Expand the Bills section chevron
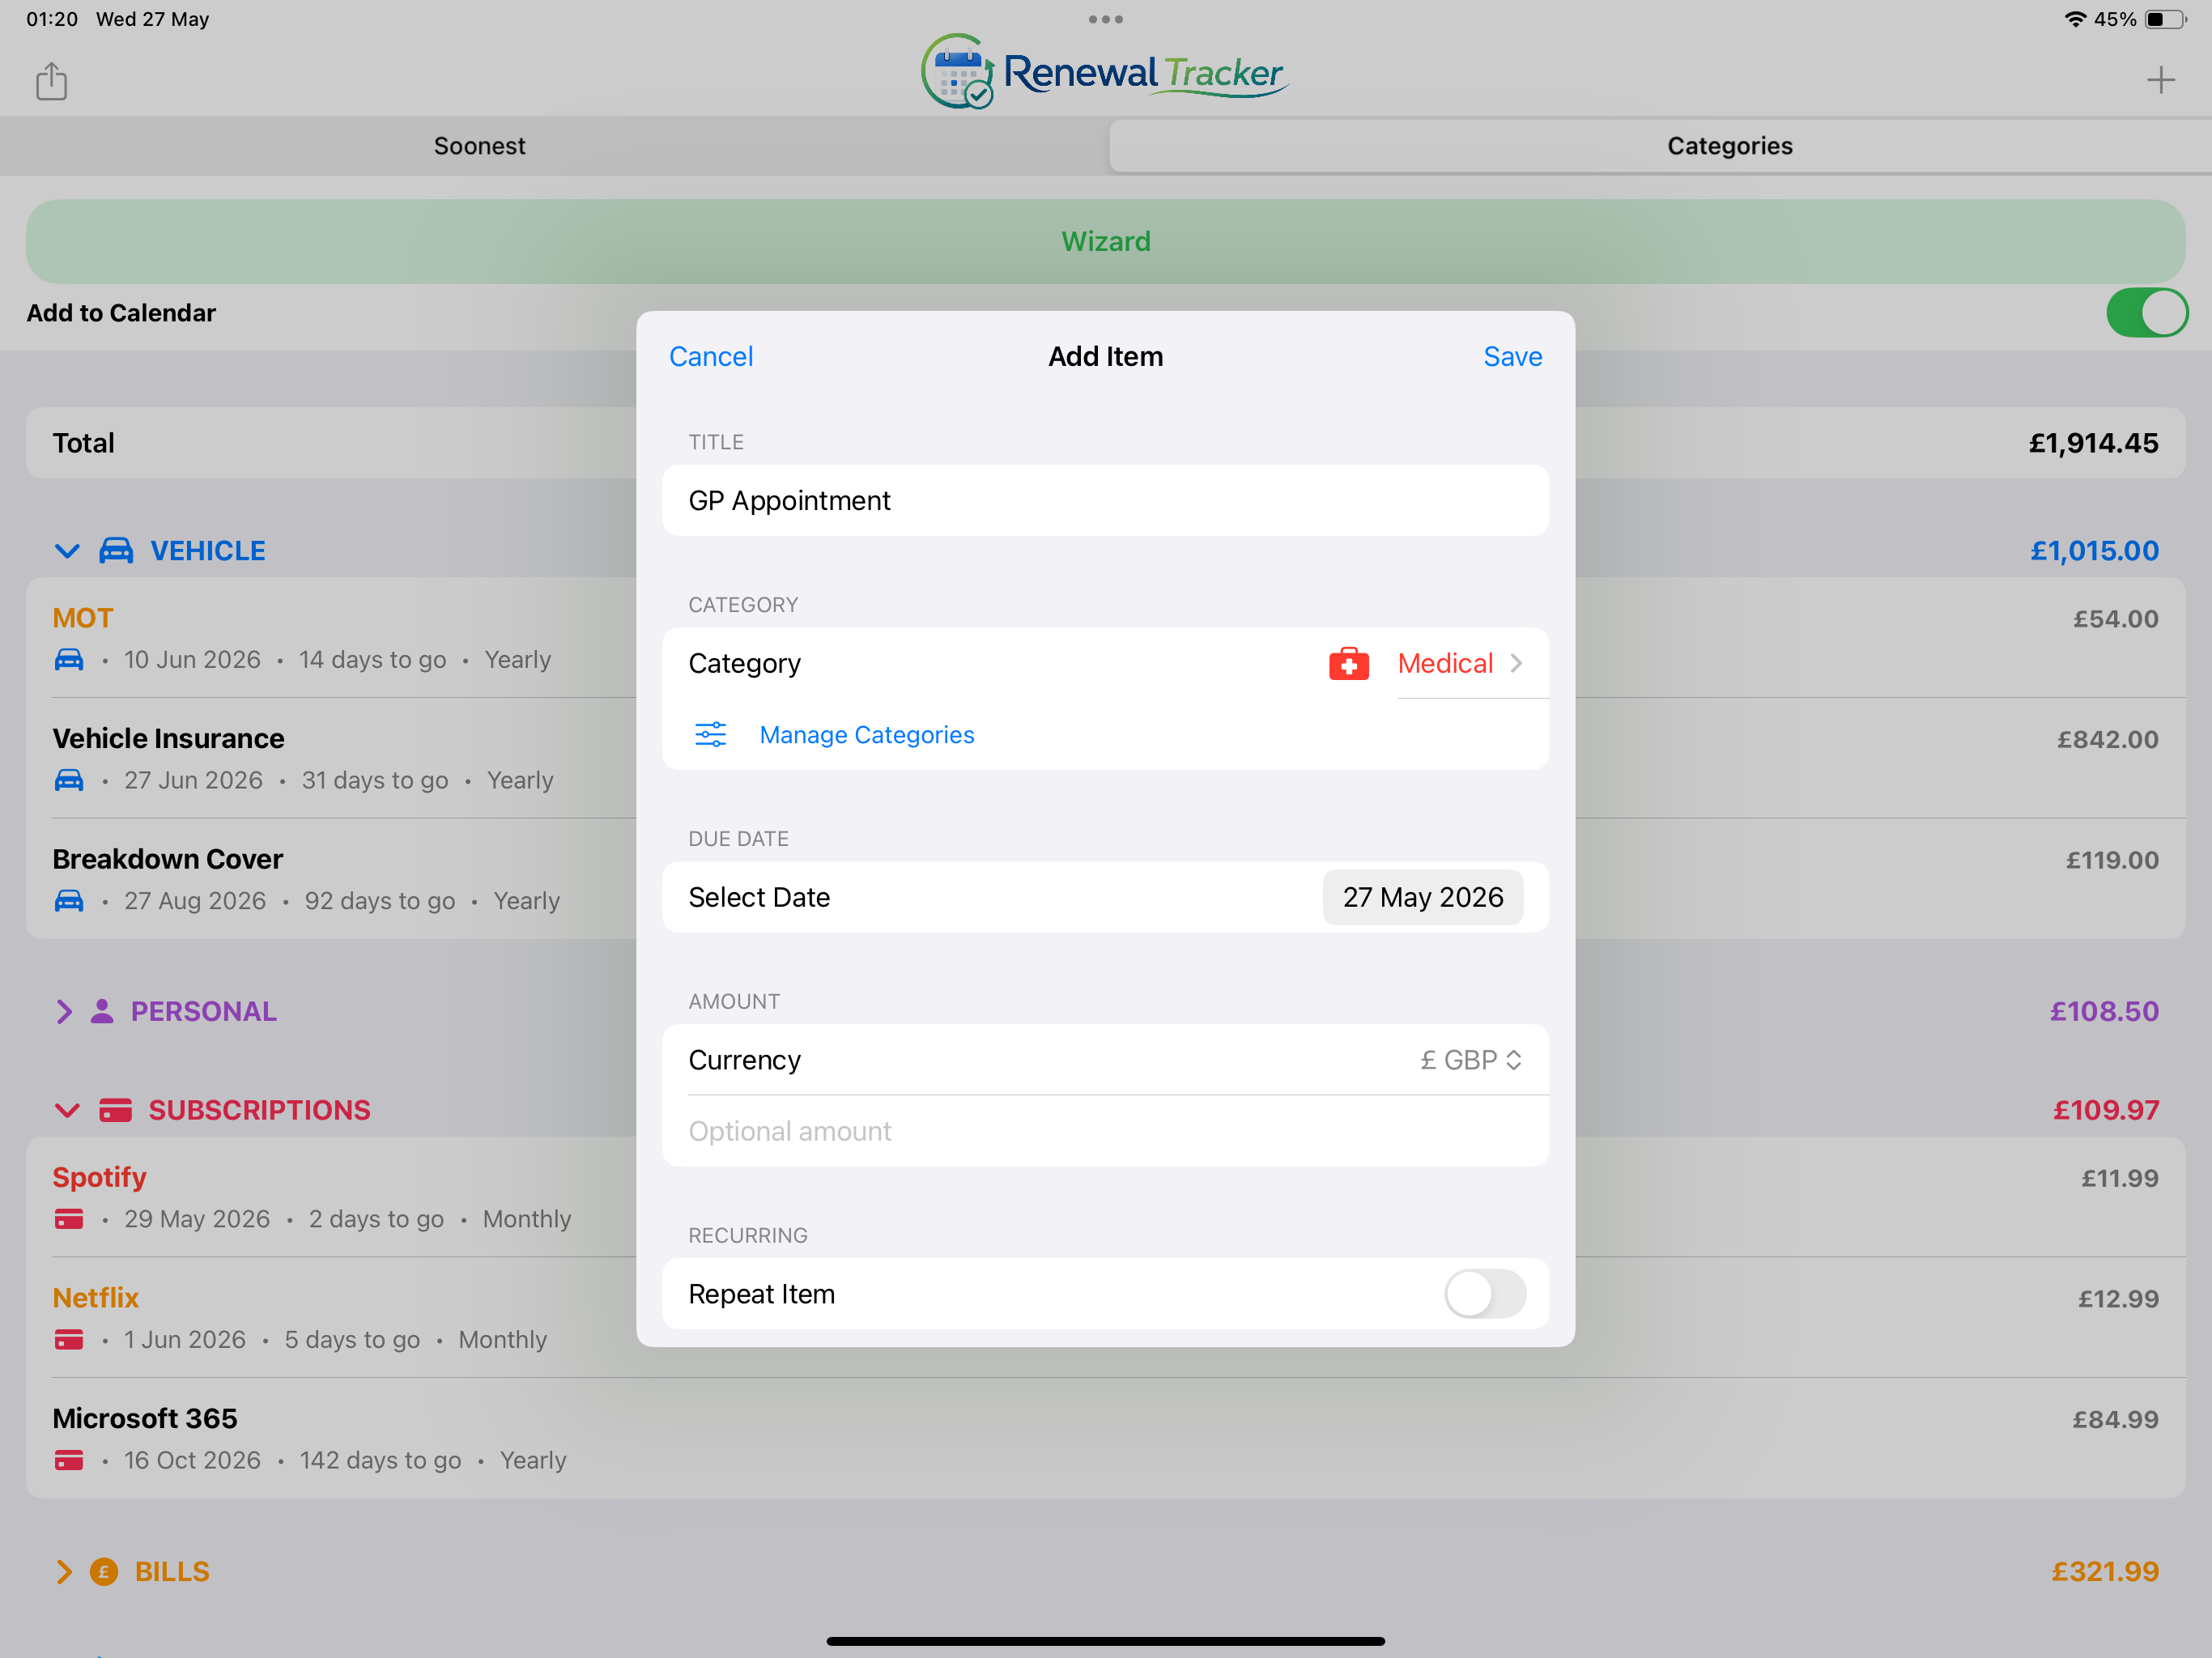2212x1658 pixels. coord(64,1572)
